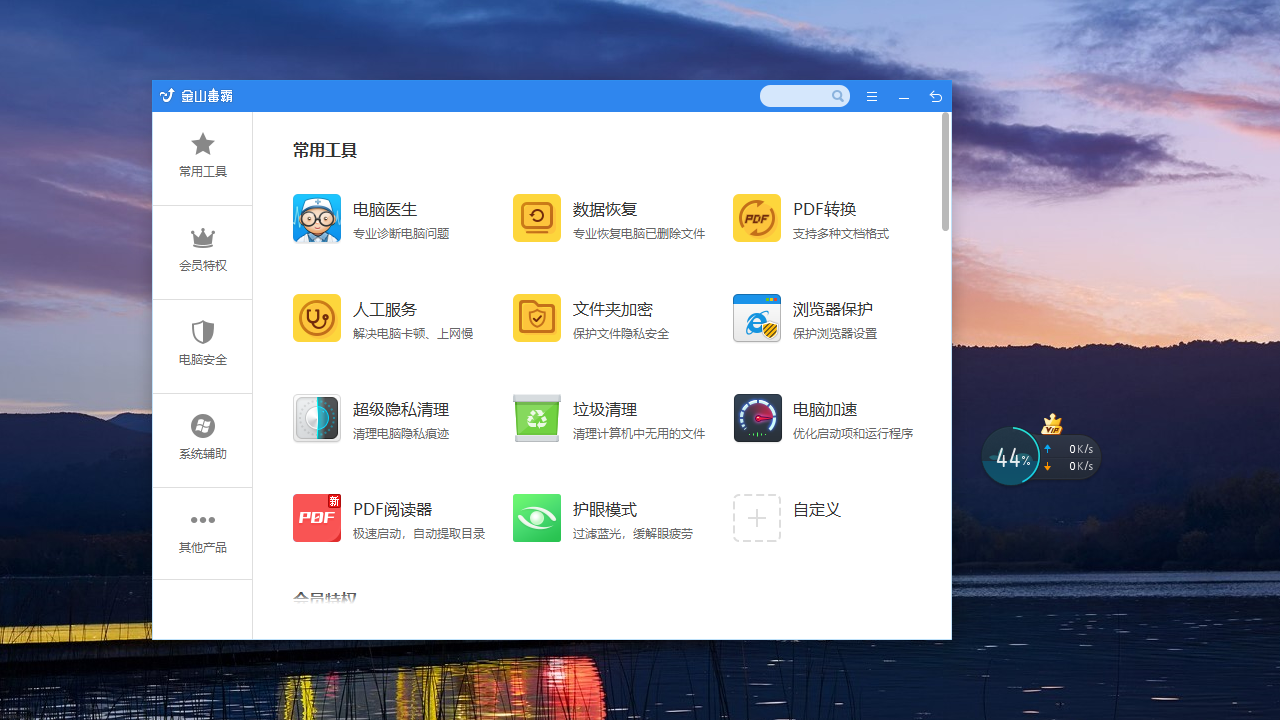Viewport: 1280px width, 720px height.
Task: Open the 系统辅助 sidebar section
Action: (203, 438)
